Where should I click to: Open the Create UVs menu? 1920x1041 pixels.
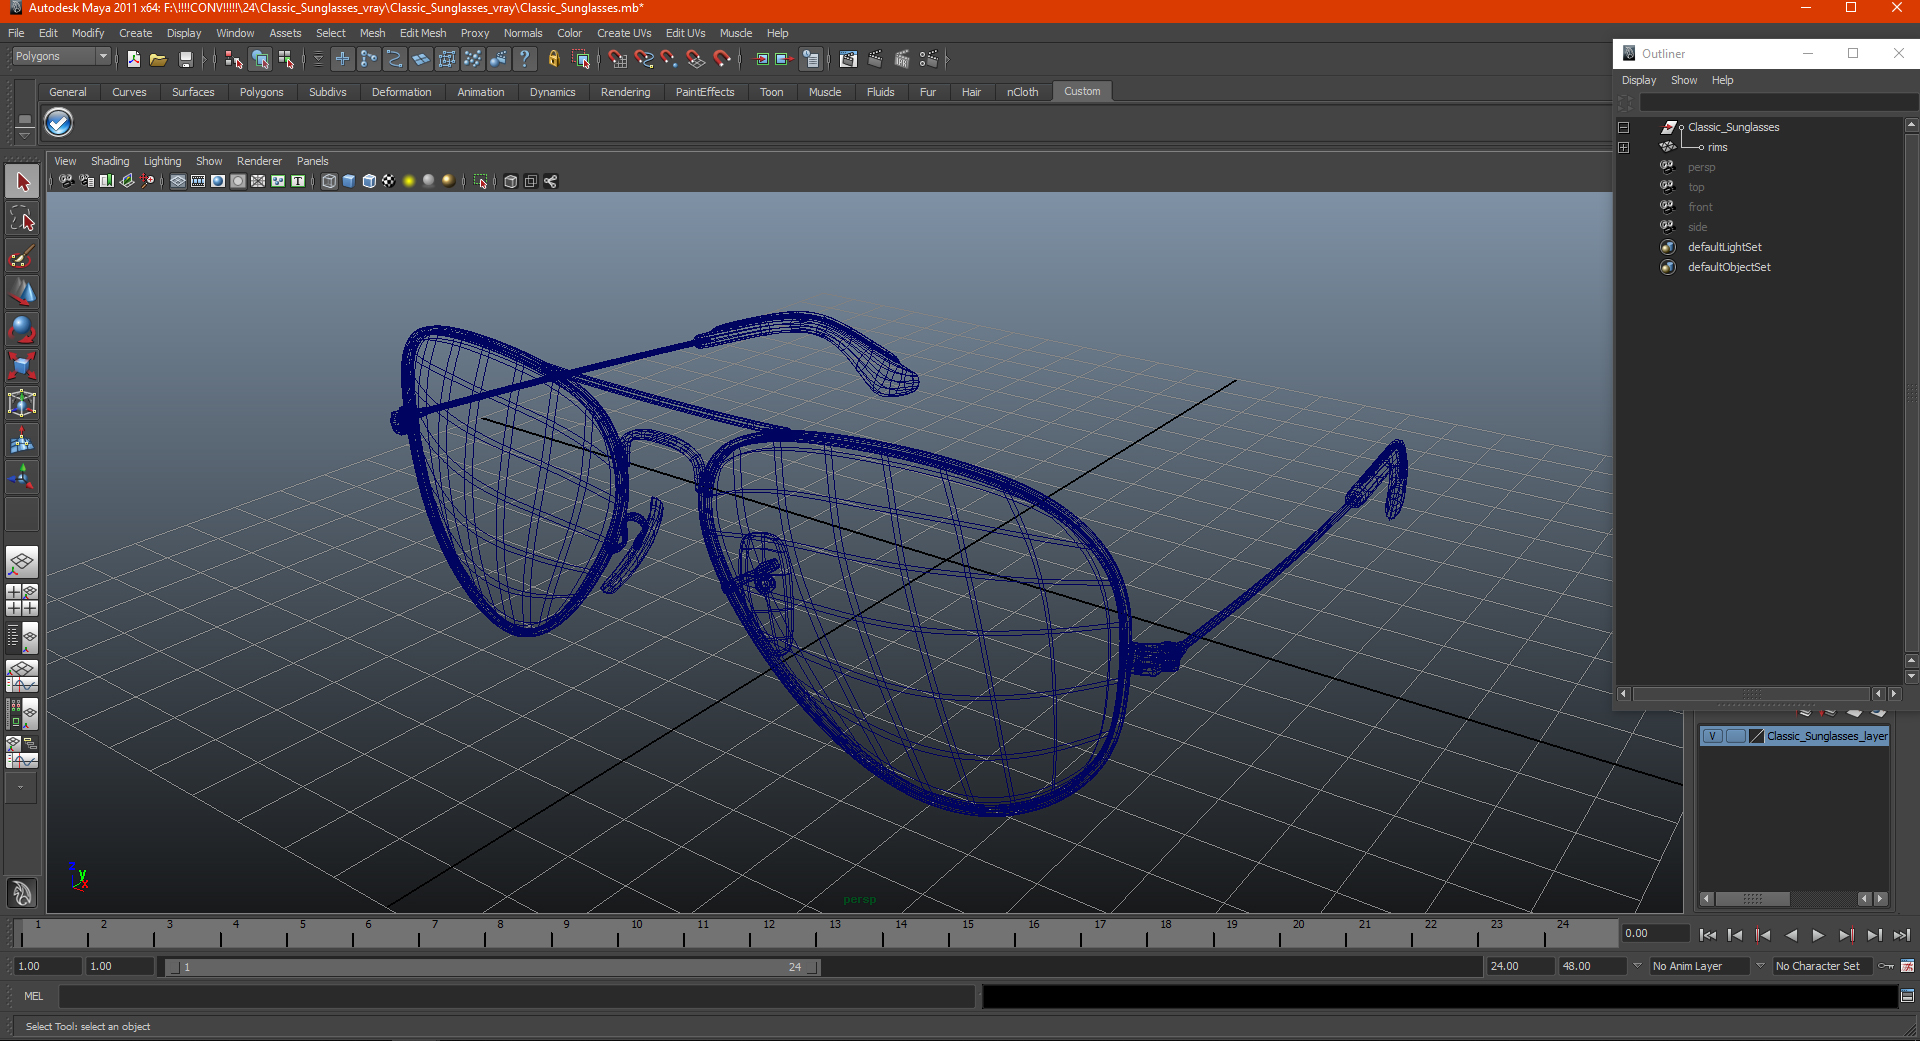click(x=624, y=33)
